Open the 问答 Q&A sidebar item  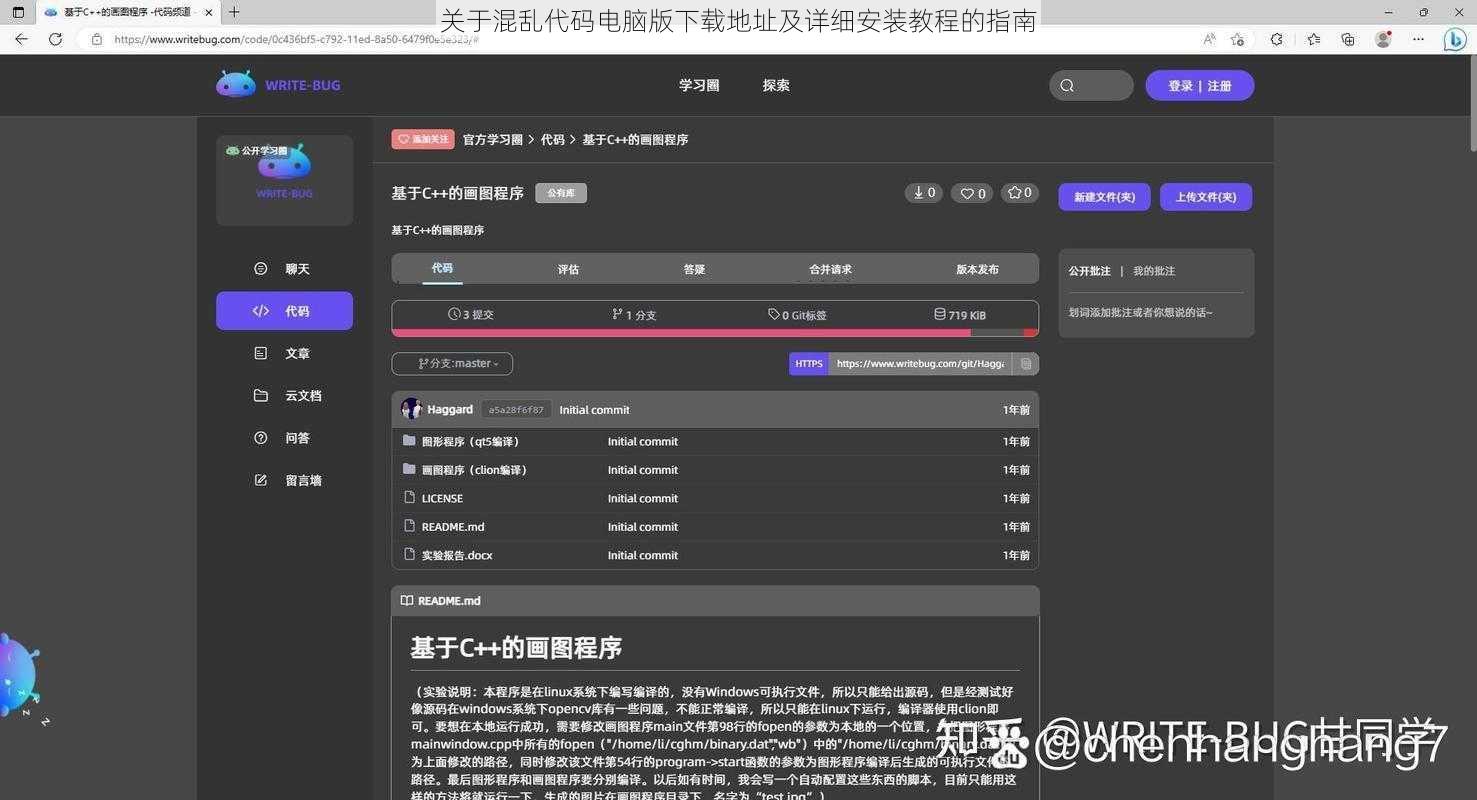284,438
